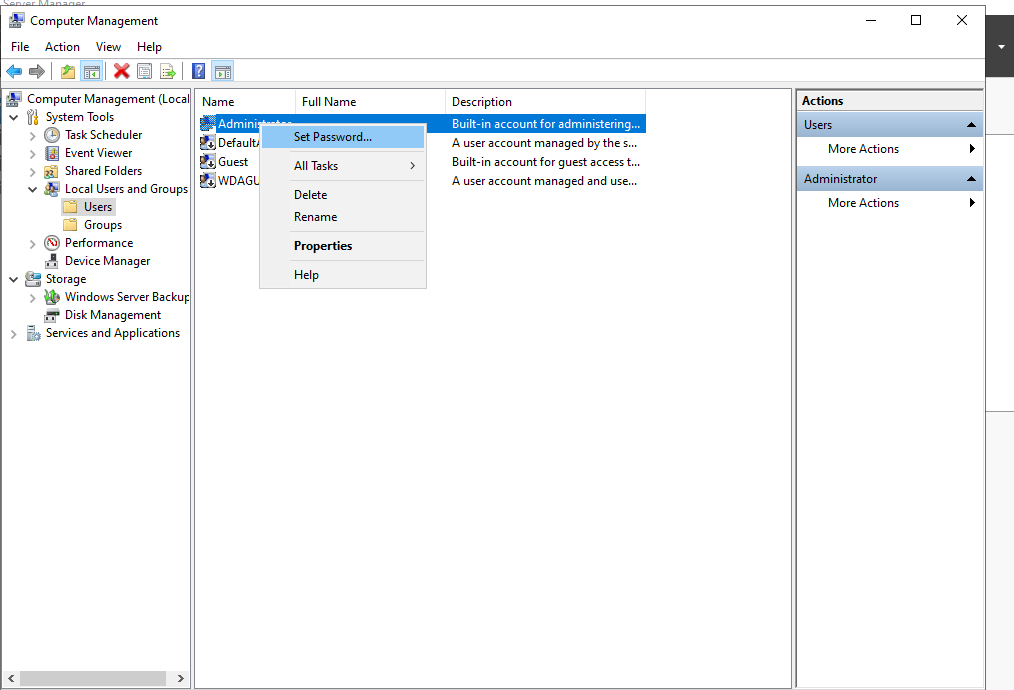Open the Action menu
This screenshot has height=690, width=1014.
tap(62, 47)
